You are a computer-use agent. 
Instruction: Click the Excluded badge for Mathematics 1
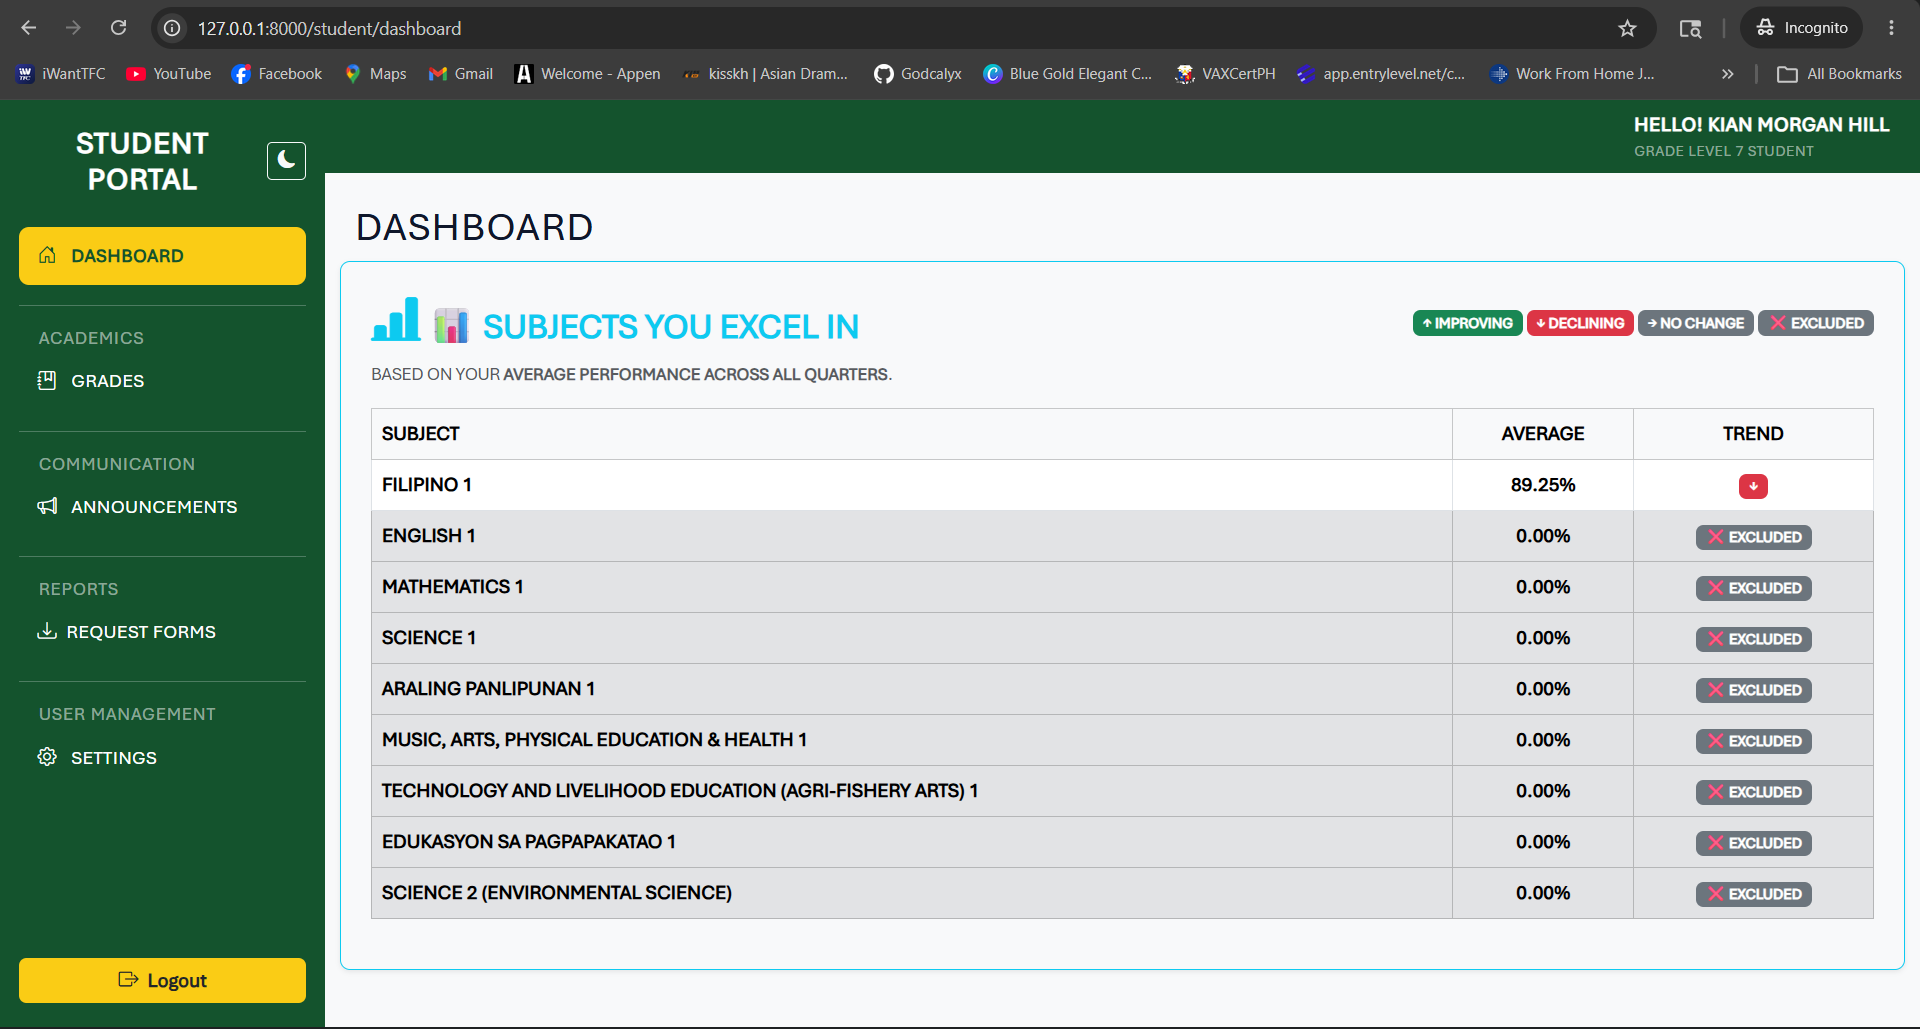tap(1753, 588)
